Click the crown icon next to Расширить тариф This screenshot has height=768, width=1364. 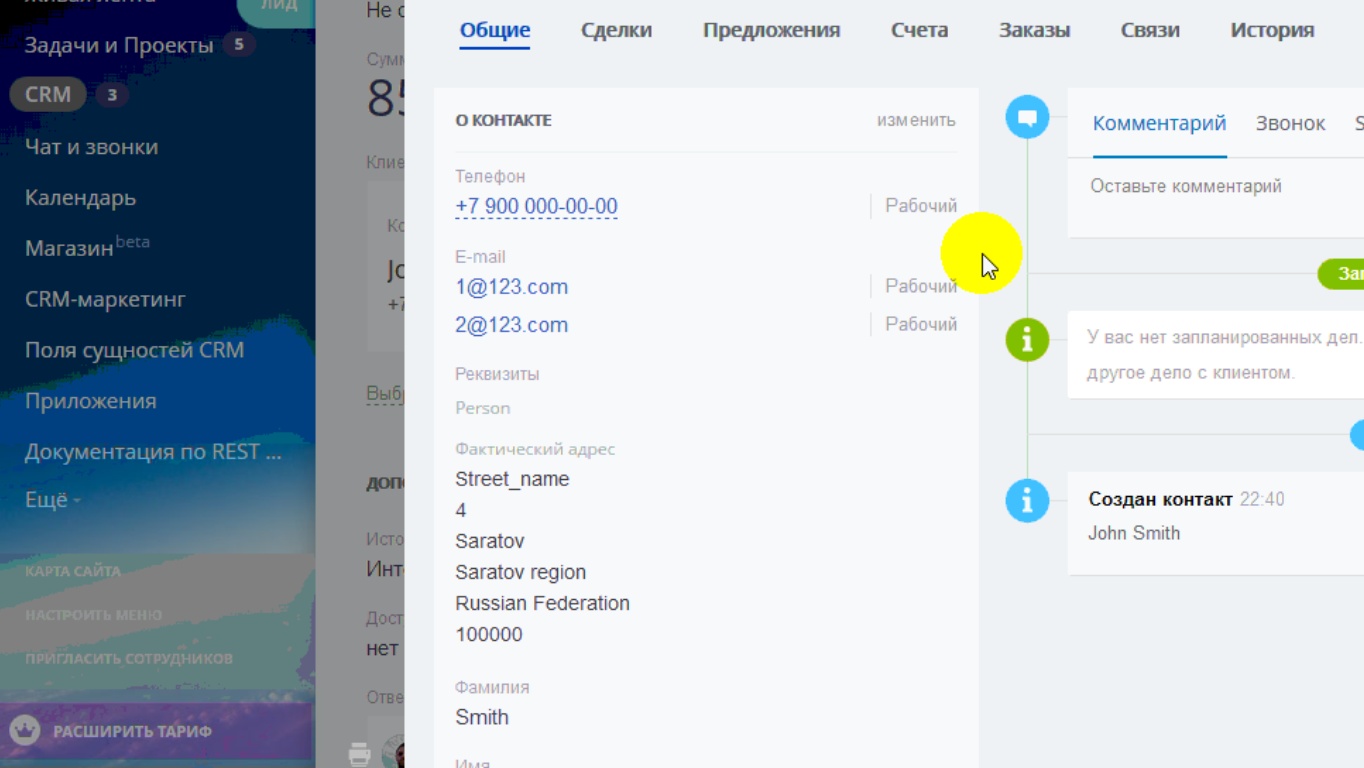click(x=25, y=731)
